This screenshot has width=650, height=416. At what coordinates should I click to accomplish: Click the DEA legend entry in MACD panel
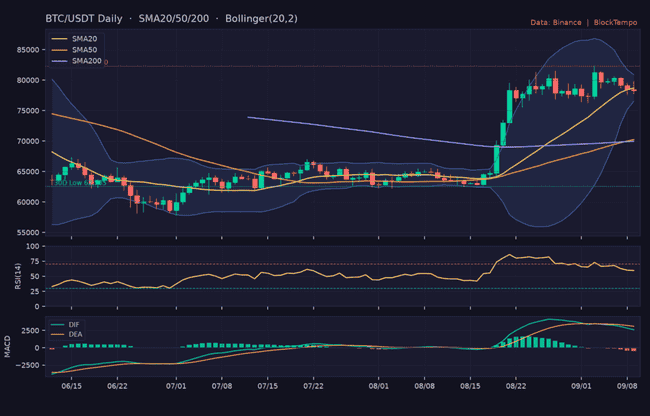pos(66,334)
